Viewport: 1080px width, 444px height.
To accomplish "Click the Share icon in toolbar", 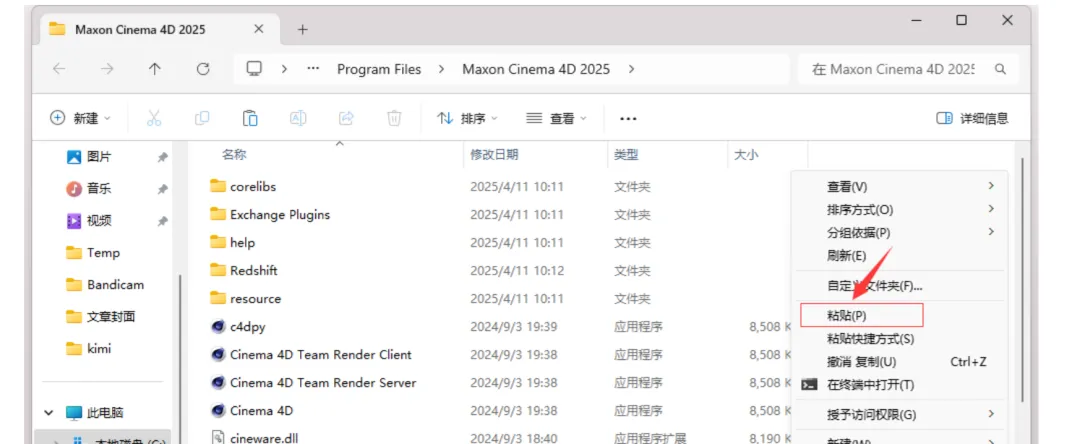I will (346, 118).
